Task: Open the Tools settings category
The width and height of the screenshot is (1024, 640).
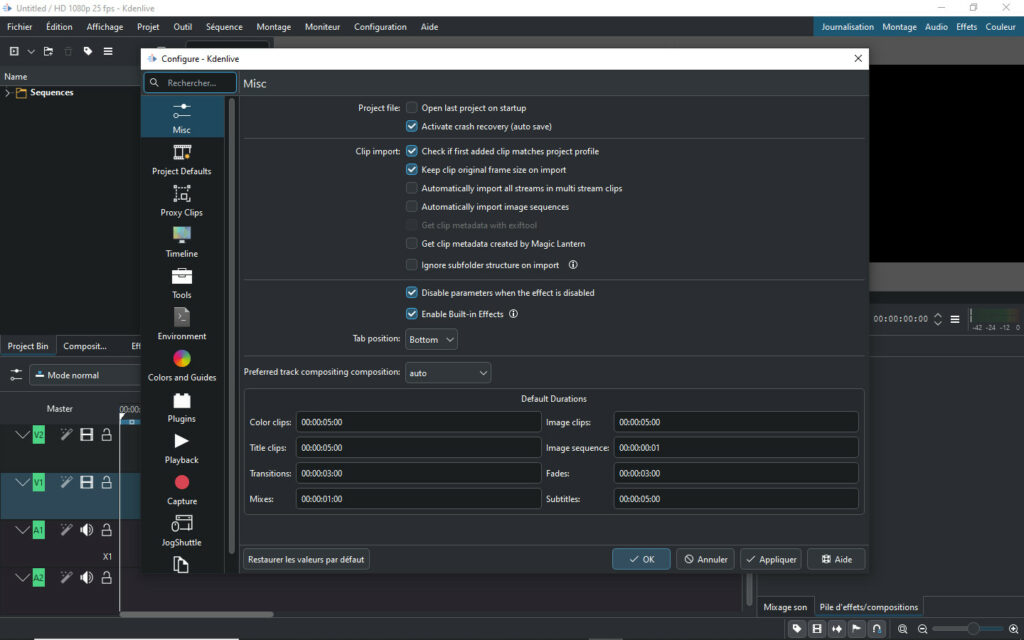Action: click(182, 283)
